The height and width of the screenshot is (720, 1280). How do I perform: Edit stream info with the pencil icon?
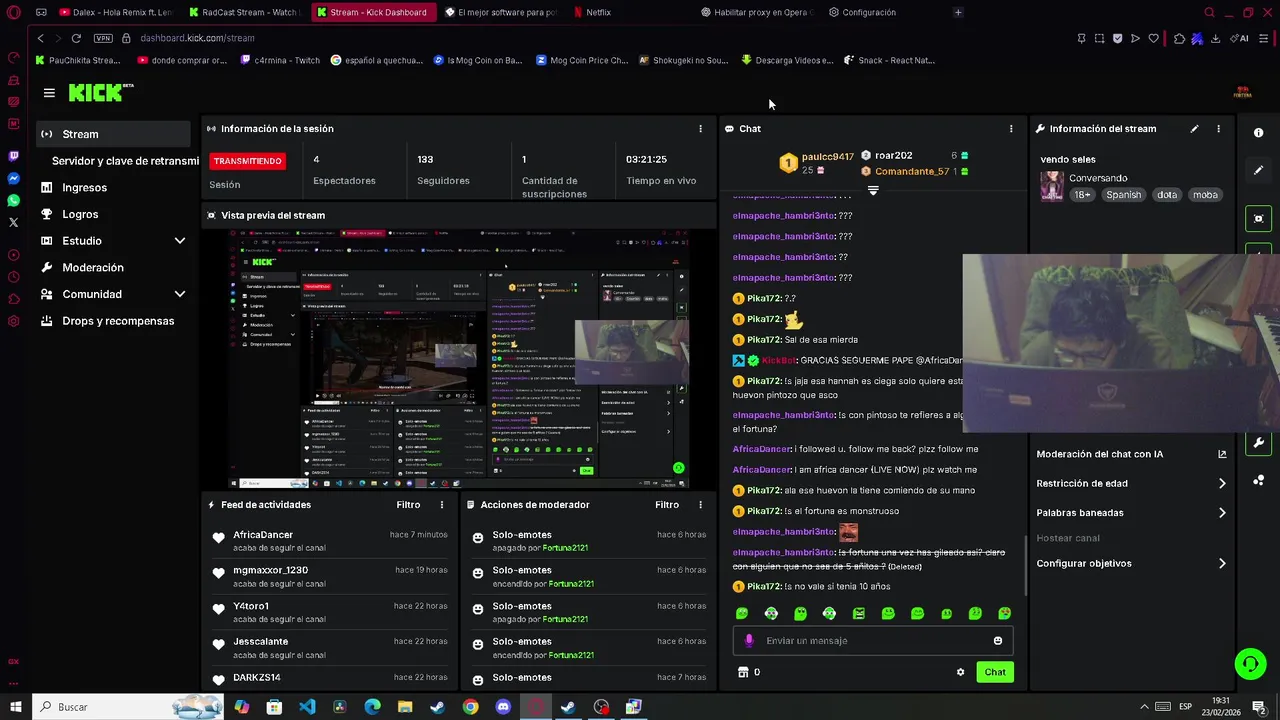click(x=1194, y=129)
